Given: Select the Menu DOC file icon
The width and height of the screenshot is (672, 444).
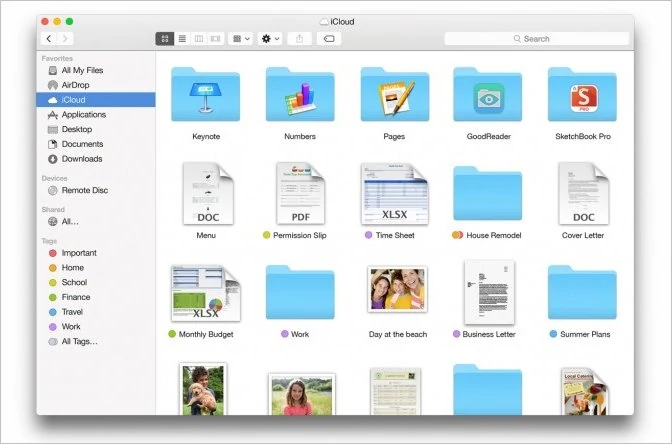Looking at the screenshot, I should tap(208, 193).
